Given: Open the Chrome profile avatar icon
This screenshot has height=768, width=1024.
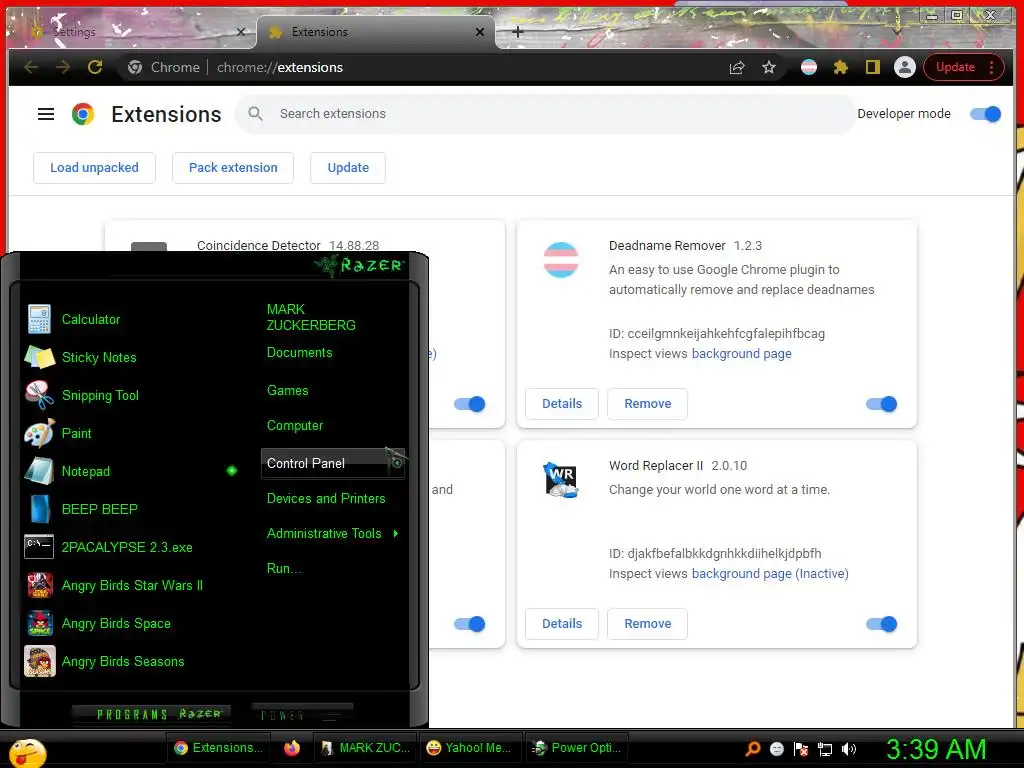Looking at the screenshot, I should coord(904,67).
